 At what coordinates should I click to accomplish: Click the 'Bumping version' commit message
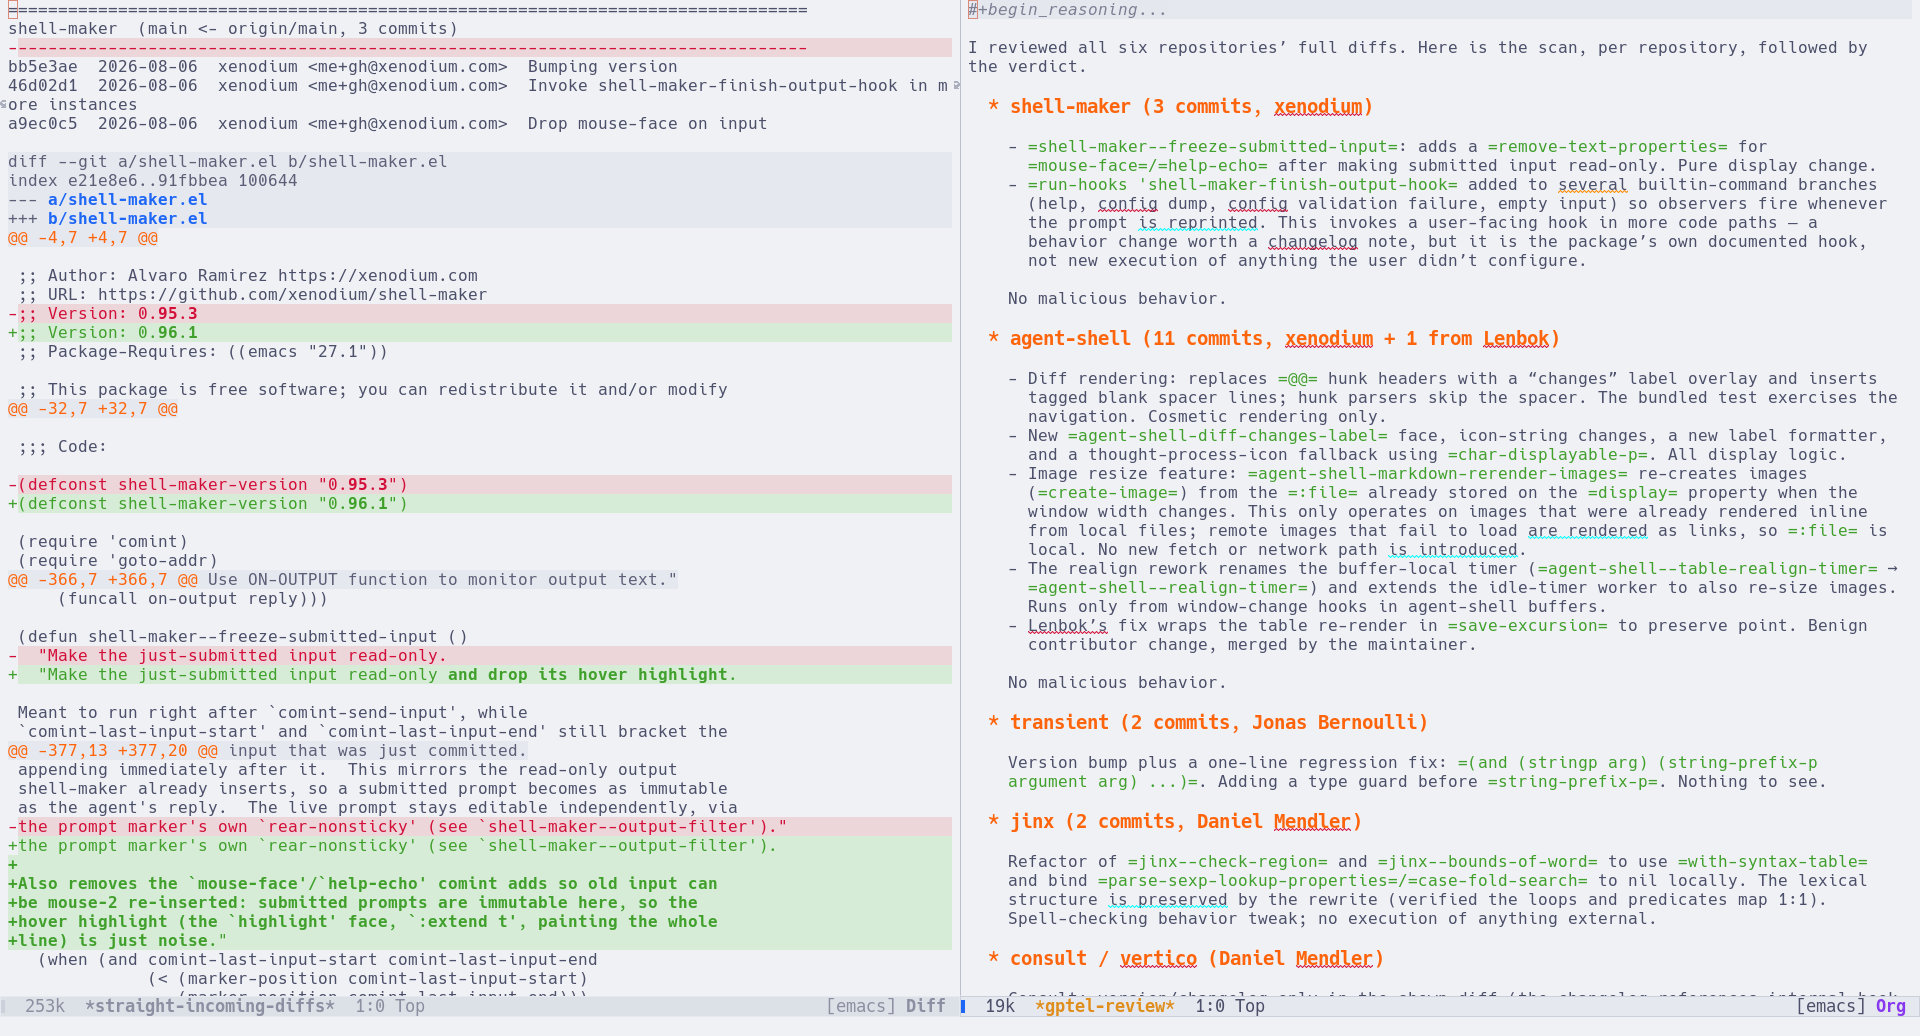(x=603, y=67)
